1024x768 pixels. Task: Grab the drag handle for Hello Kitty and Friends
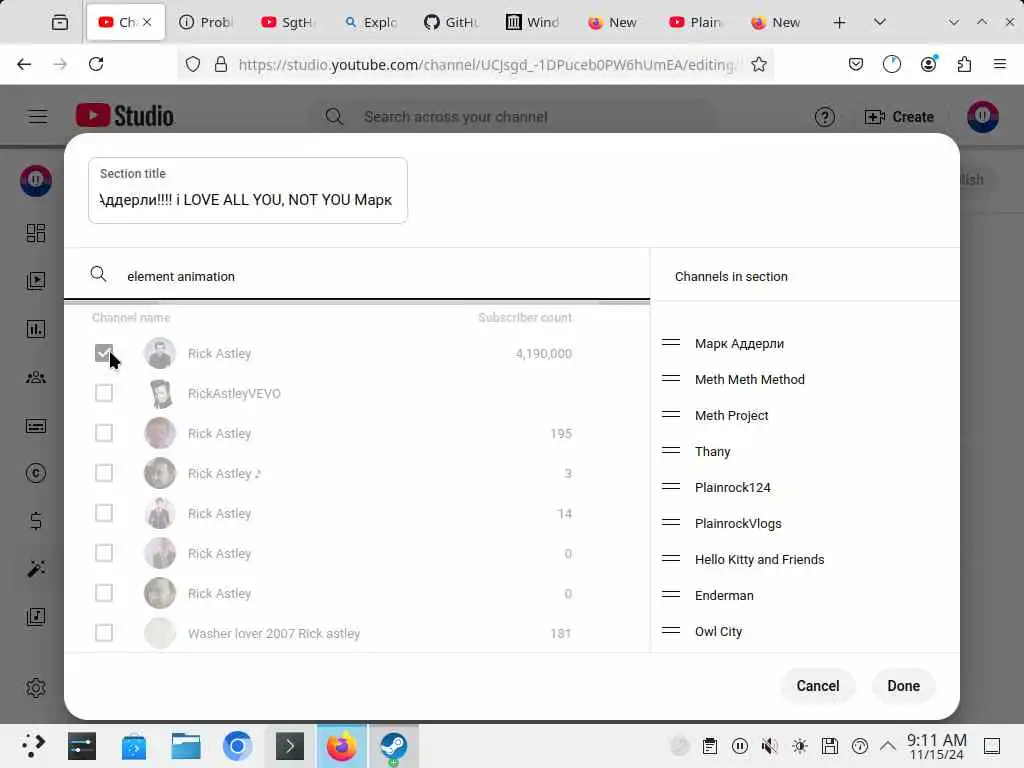[671, 558]
